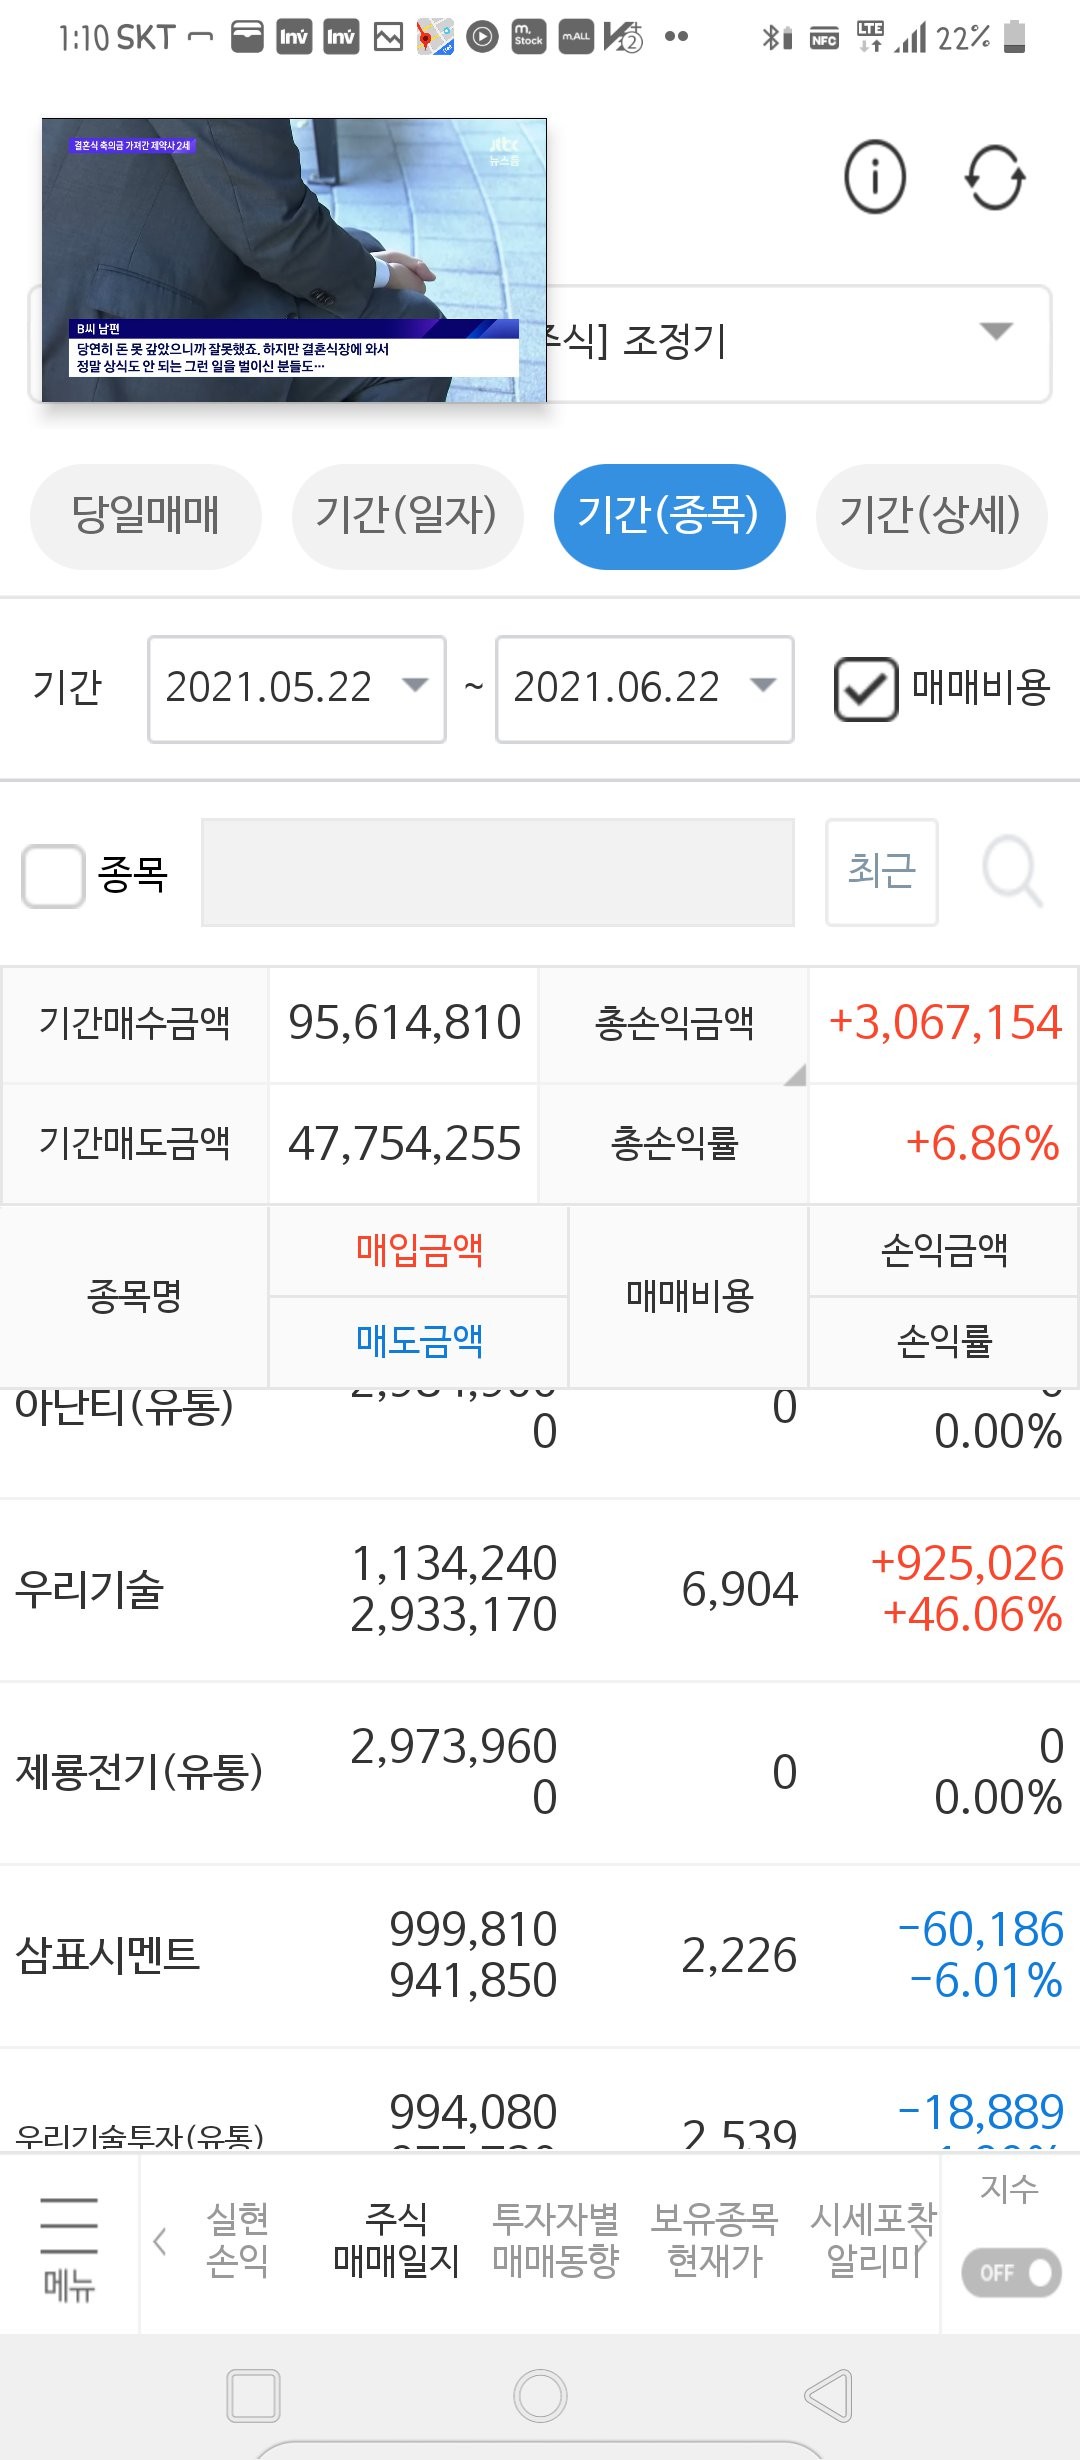Tap the floating JTBC news video thumbnail

click(x=294, y=260)
